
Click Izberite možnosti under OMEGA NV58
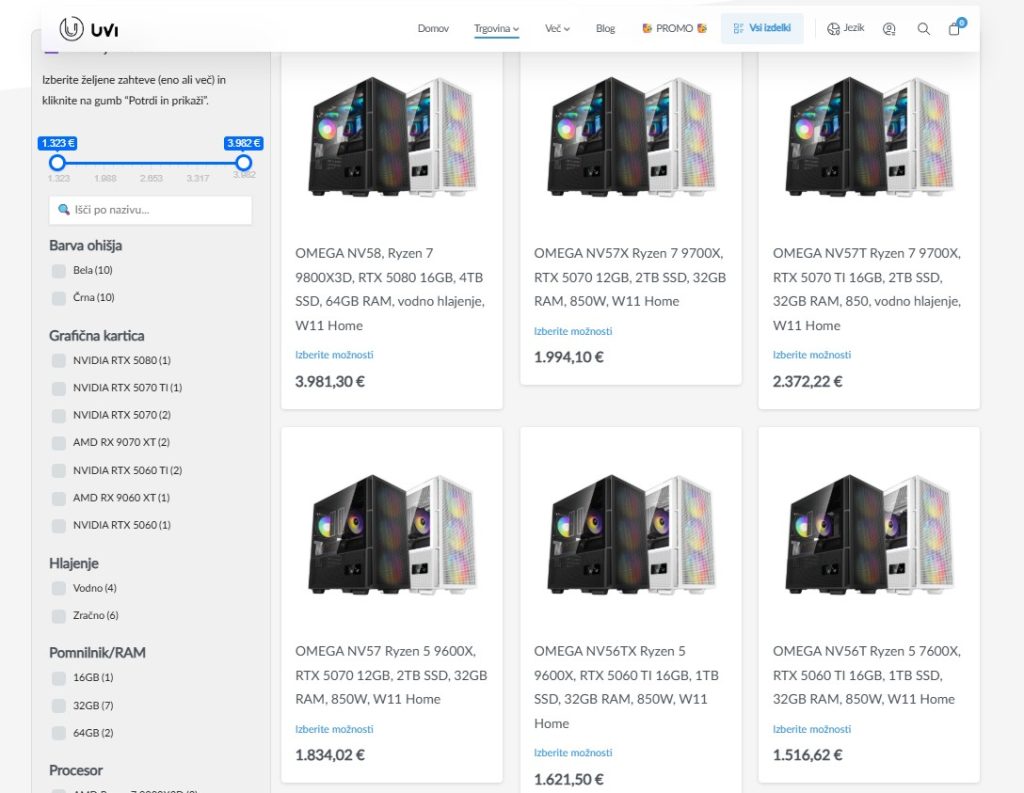coord(334,355)
